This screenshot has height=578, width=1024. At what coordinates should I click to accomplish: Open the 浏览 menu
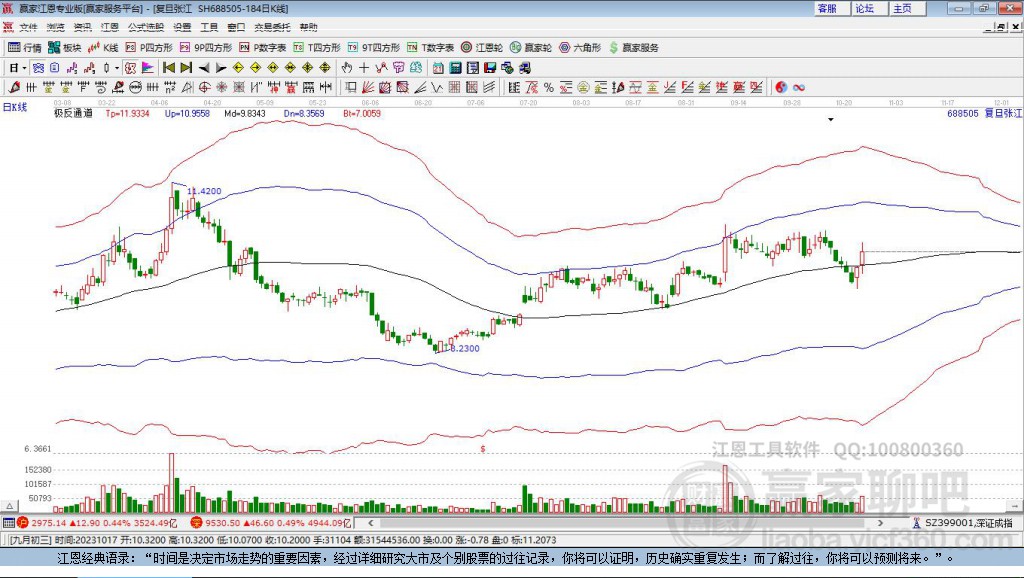(56, 27)
